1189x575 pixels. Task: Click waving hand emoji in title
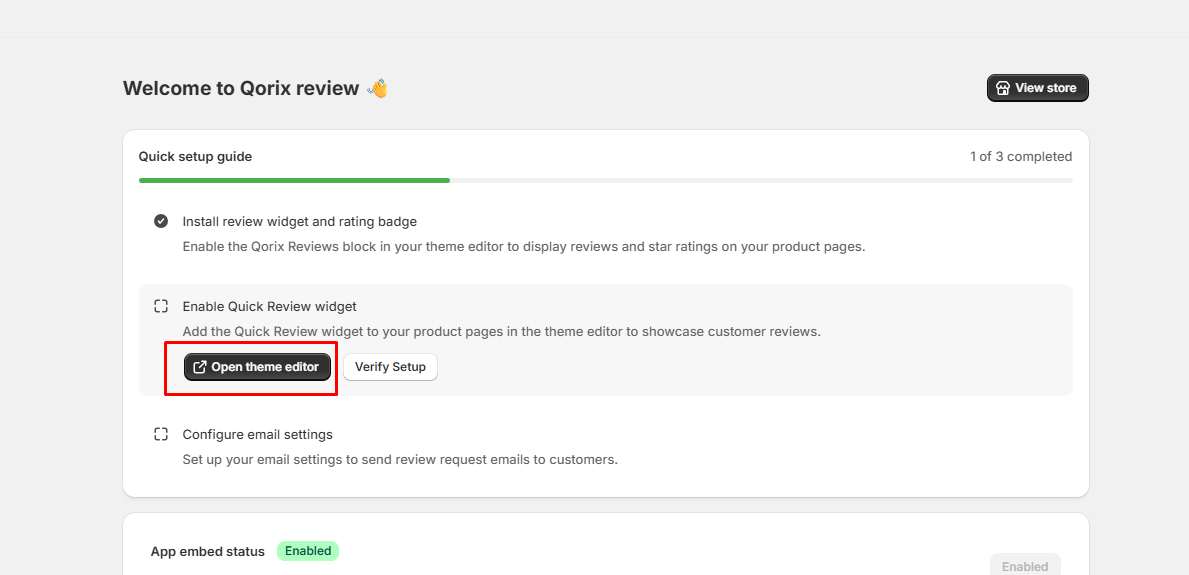[x=377, y=88]
